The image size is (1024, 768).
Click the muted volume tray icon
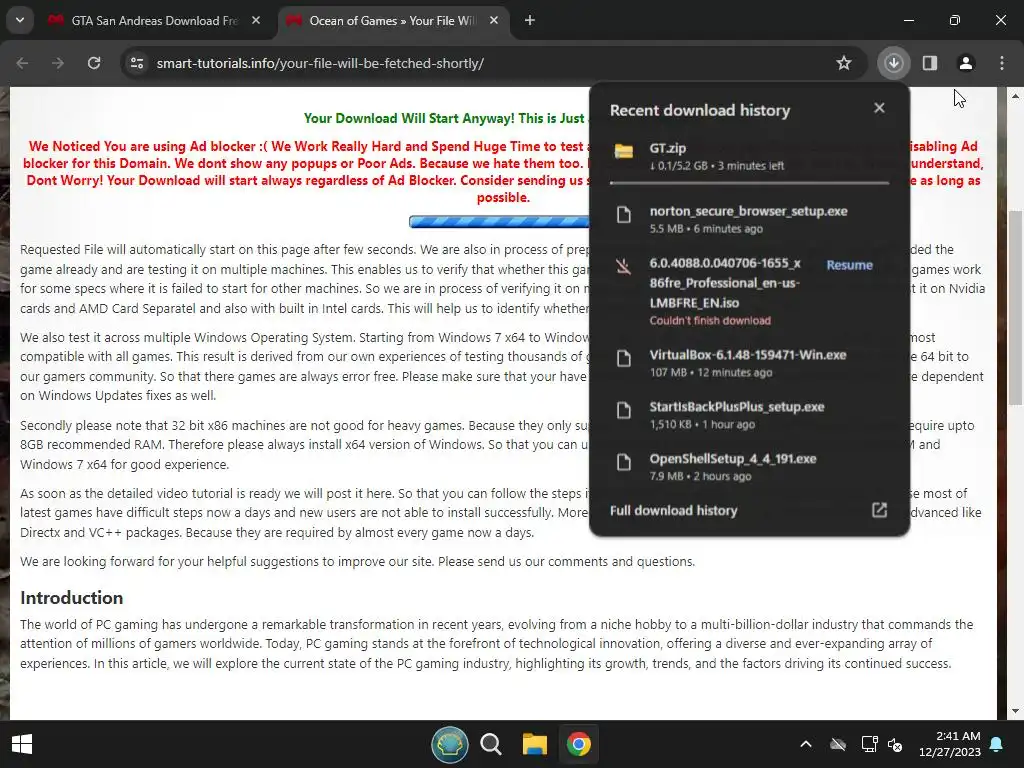895,744
